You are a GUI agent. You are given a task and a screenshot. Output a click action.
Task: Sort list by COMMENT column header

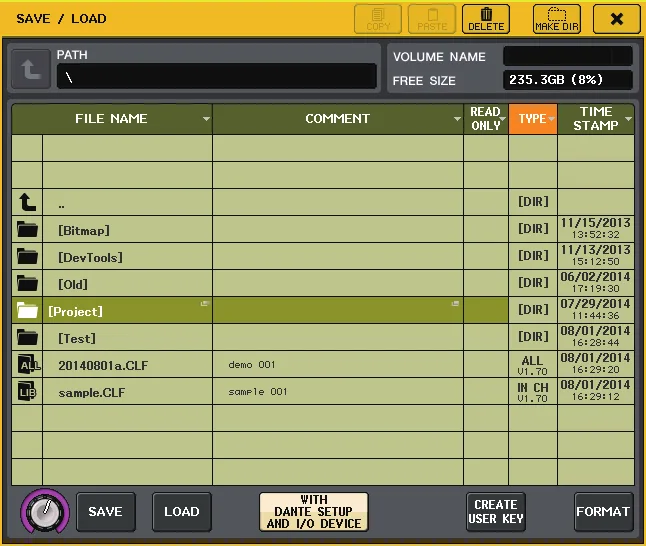pos(338,119)
